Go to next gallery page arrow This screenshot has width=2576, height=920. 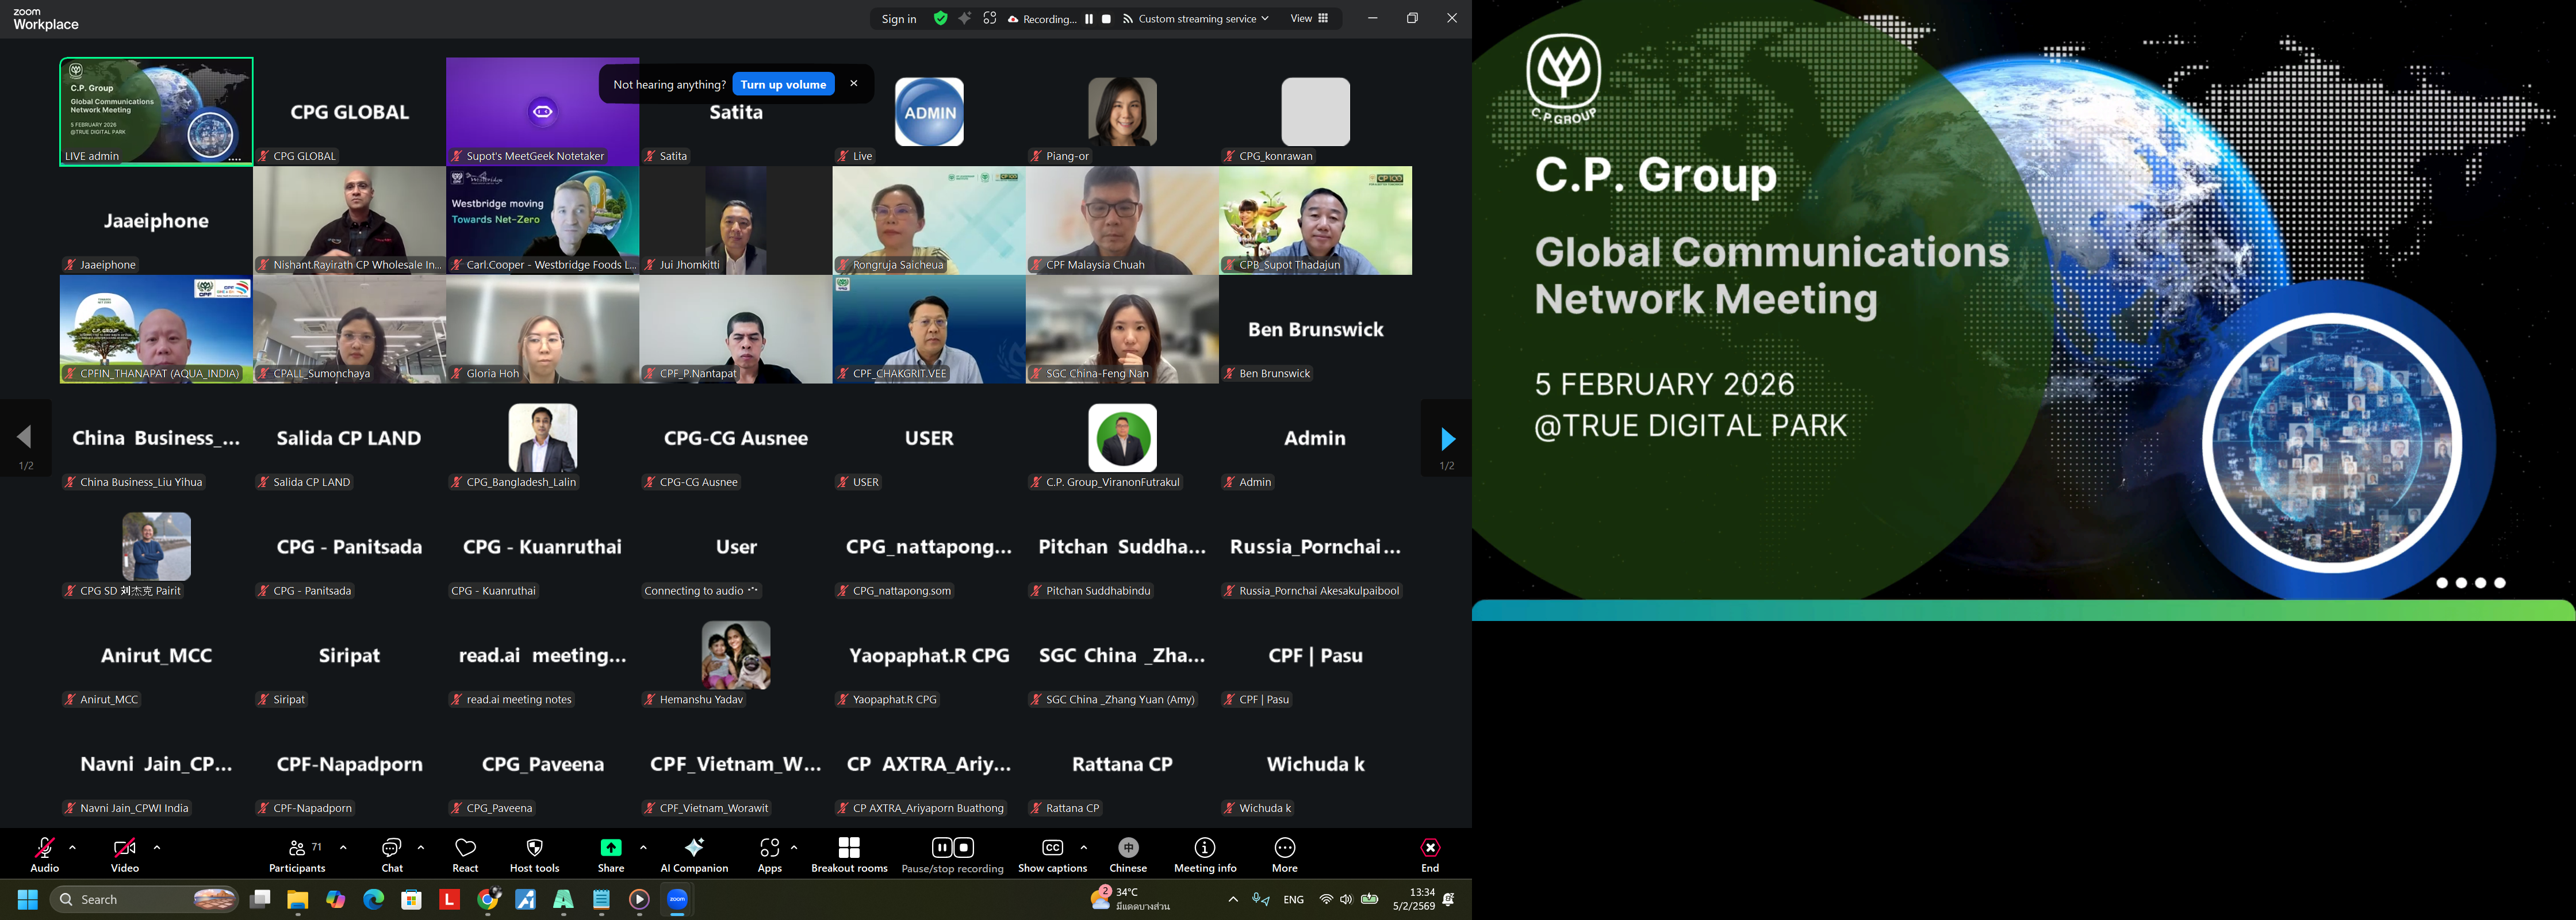1447,439
